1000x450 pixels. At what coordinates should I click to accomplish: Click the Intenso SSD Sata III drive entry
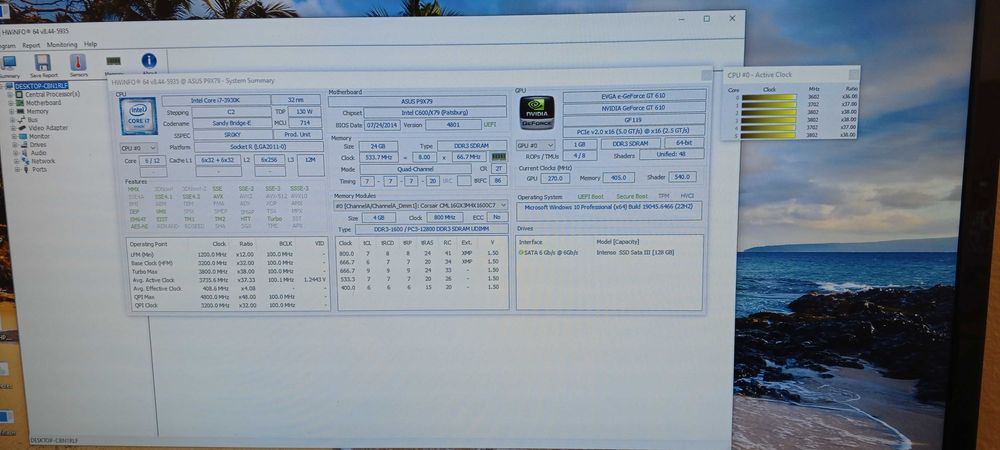click(x=635, y=252)
